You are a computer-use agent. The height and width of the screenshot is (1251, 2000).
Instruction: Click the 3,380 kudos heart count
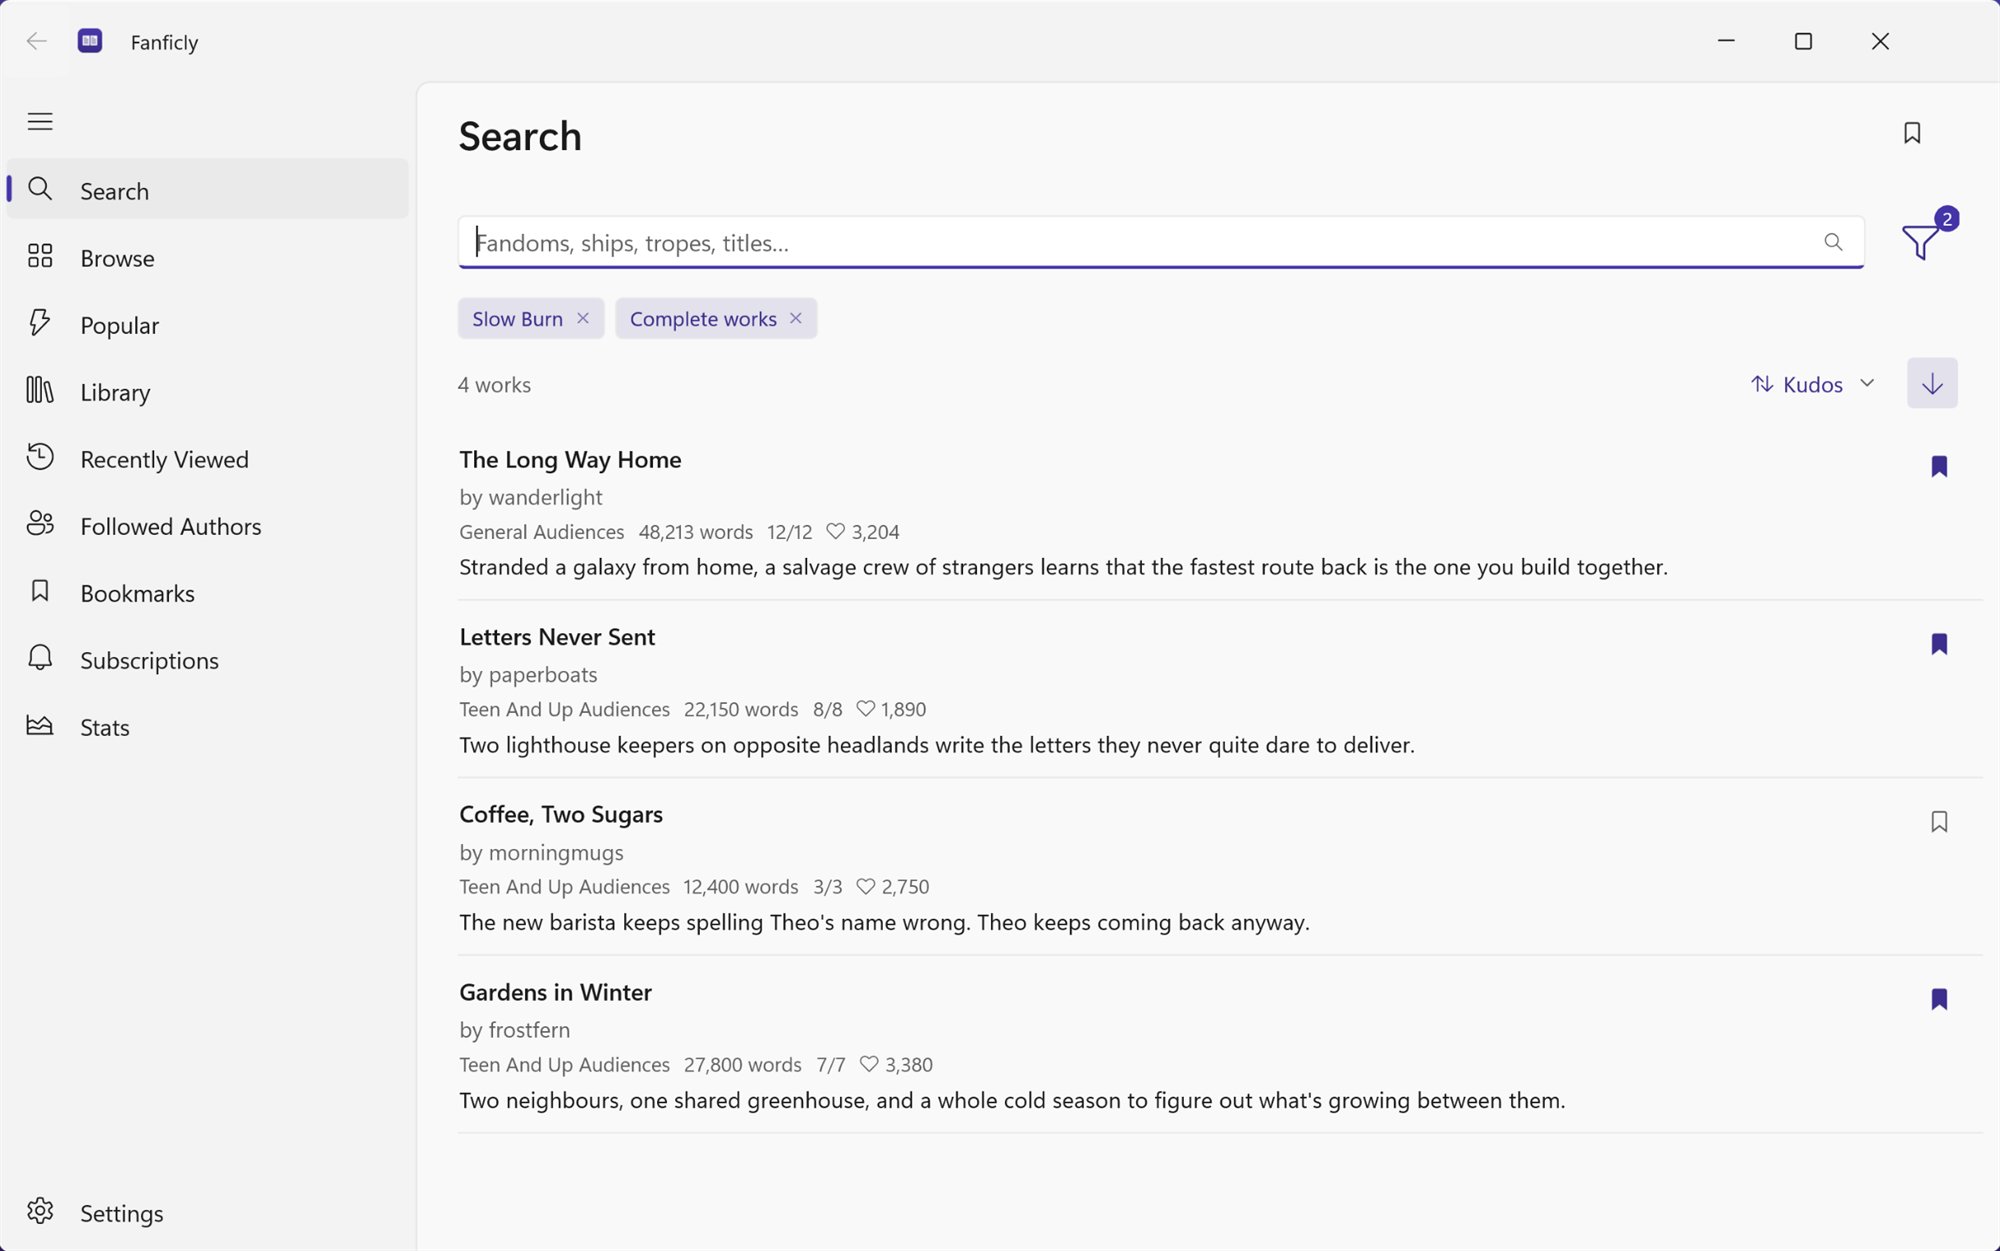point(896,1065)
